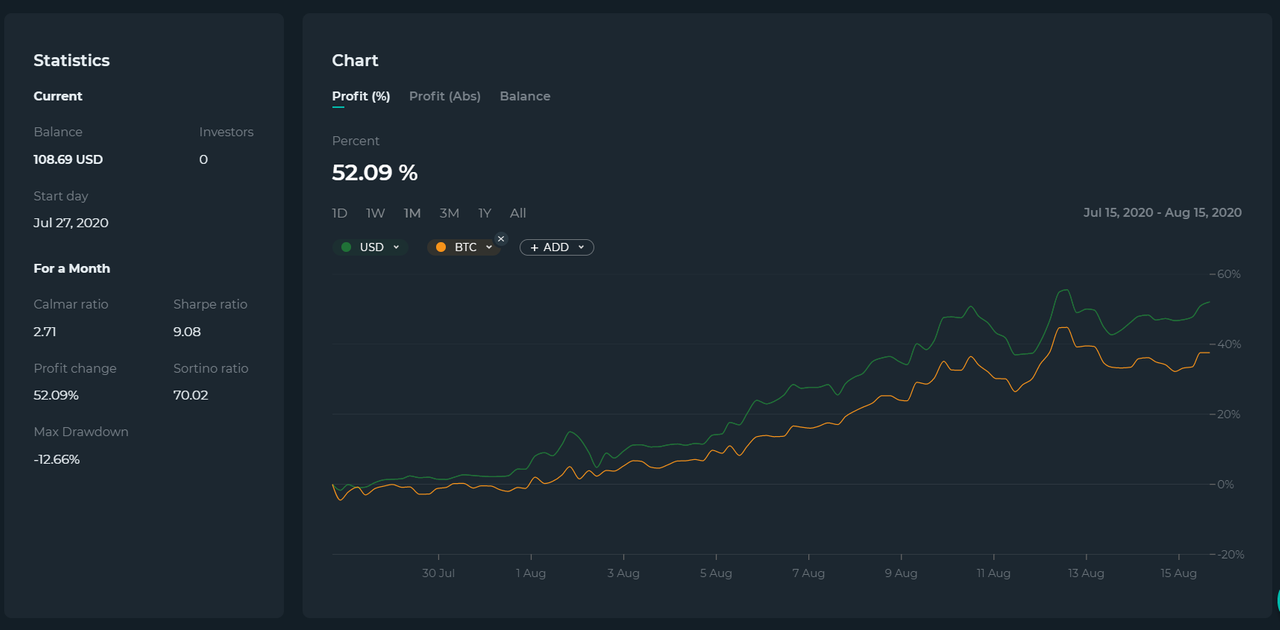Click the 52.09 % percent value

coord(375,172)
